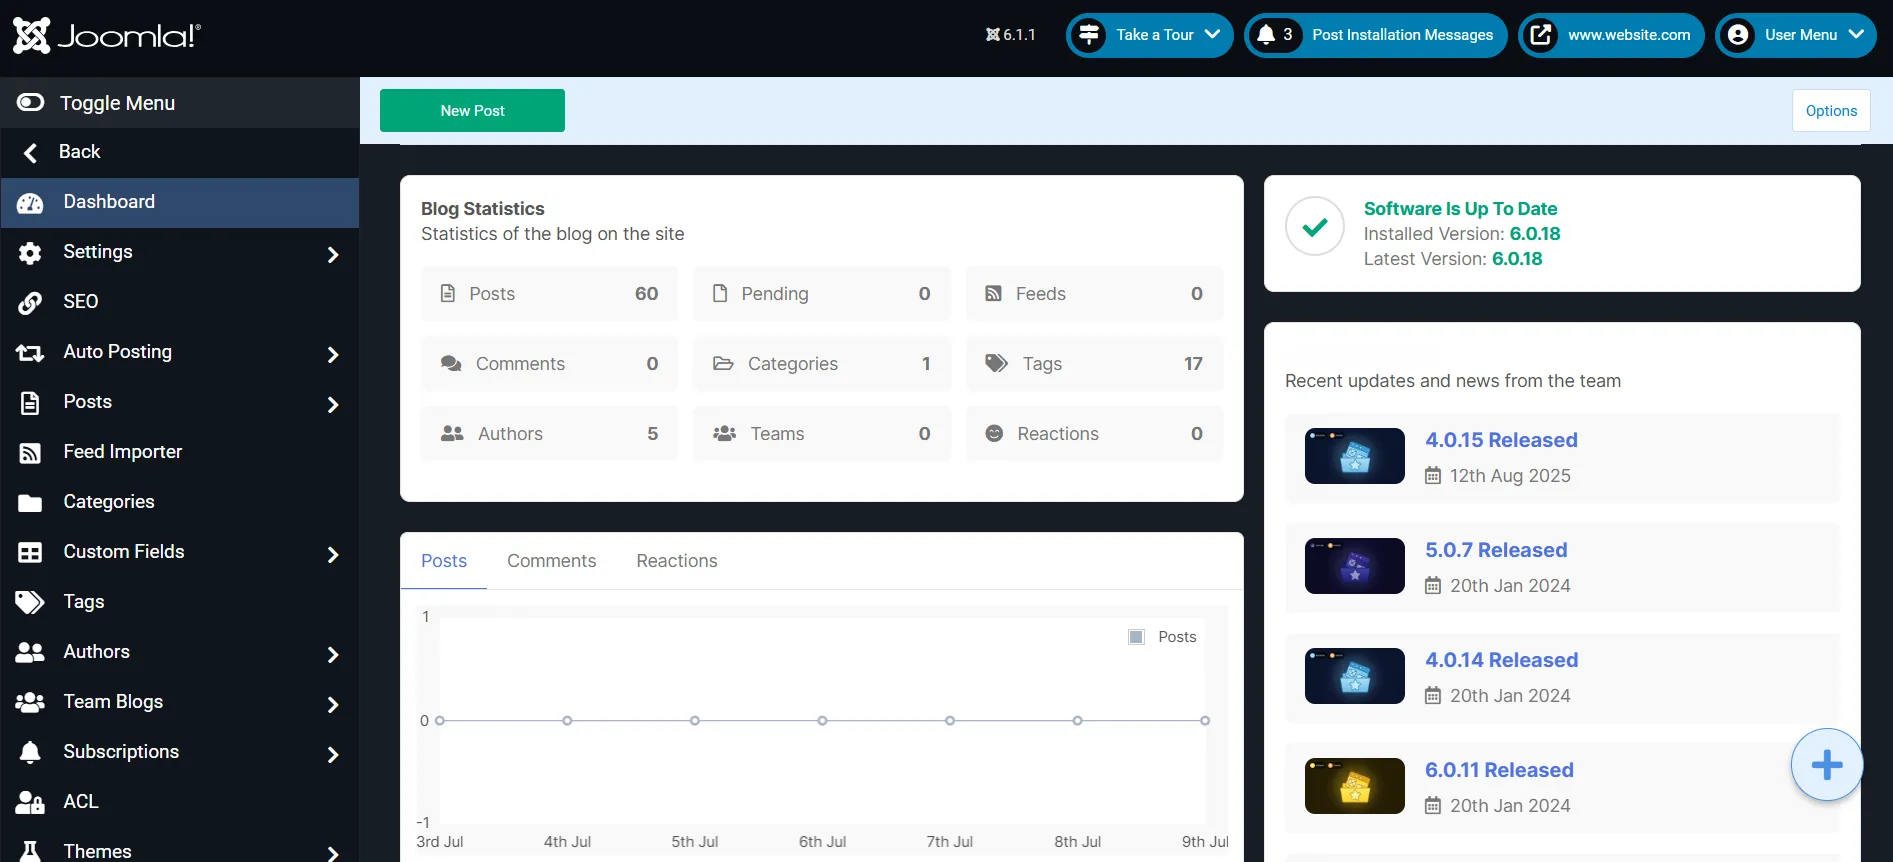Toggle the sidebar menu switch
The height and width of the screenshot is (862, 1893).
30,102
